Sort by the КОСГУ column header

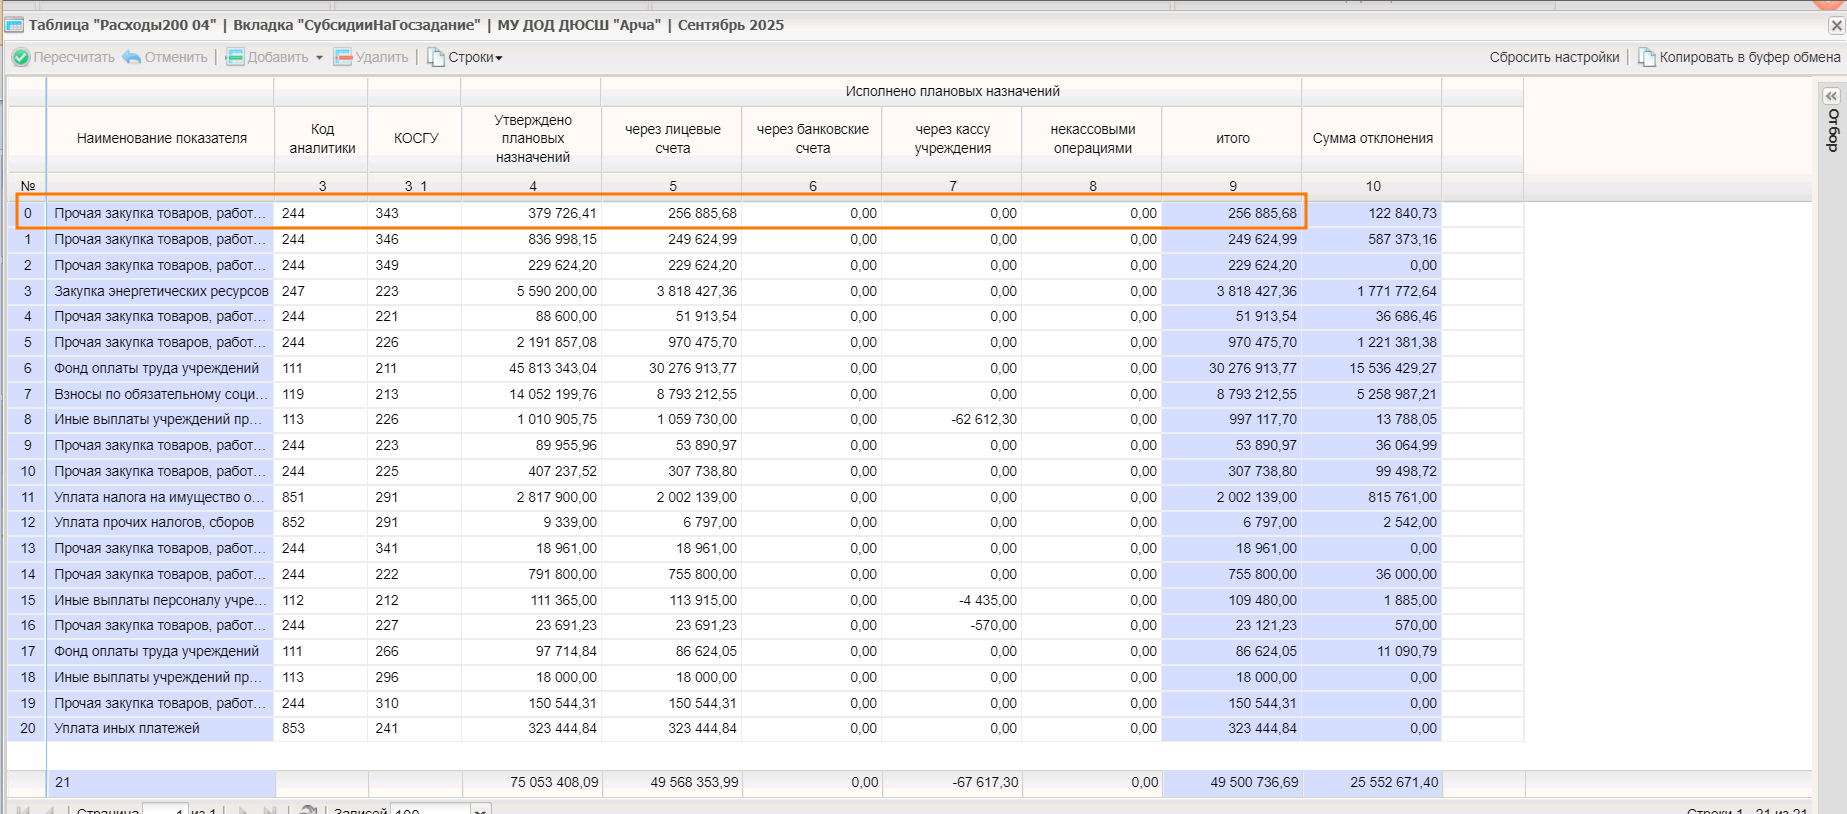(415, 138)
